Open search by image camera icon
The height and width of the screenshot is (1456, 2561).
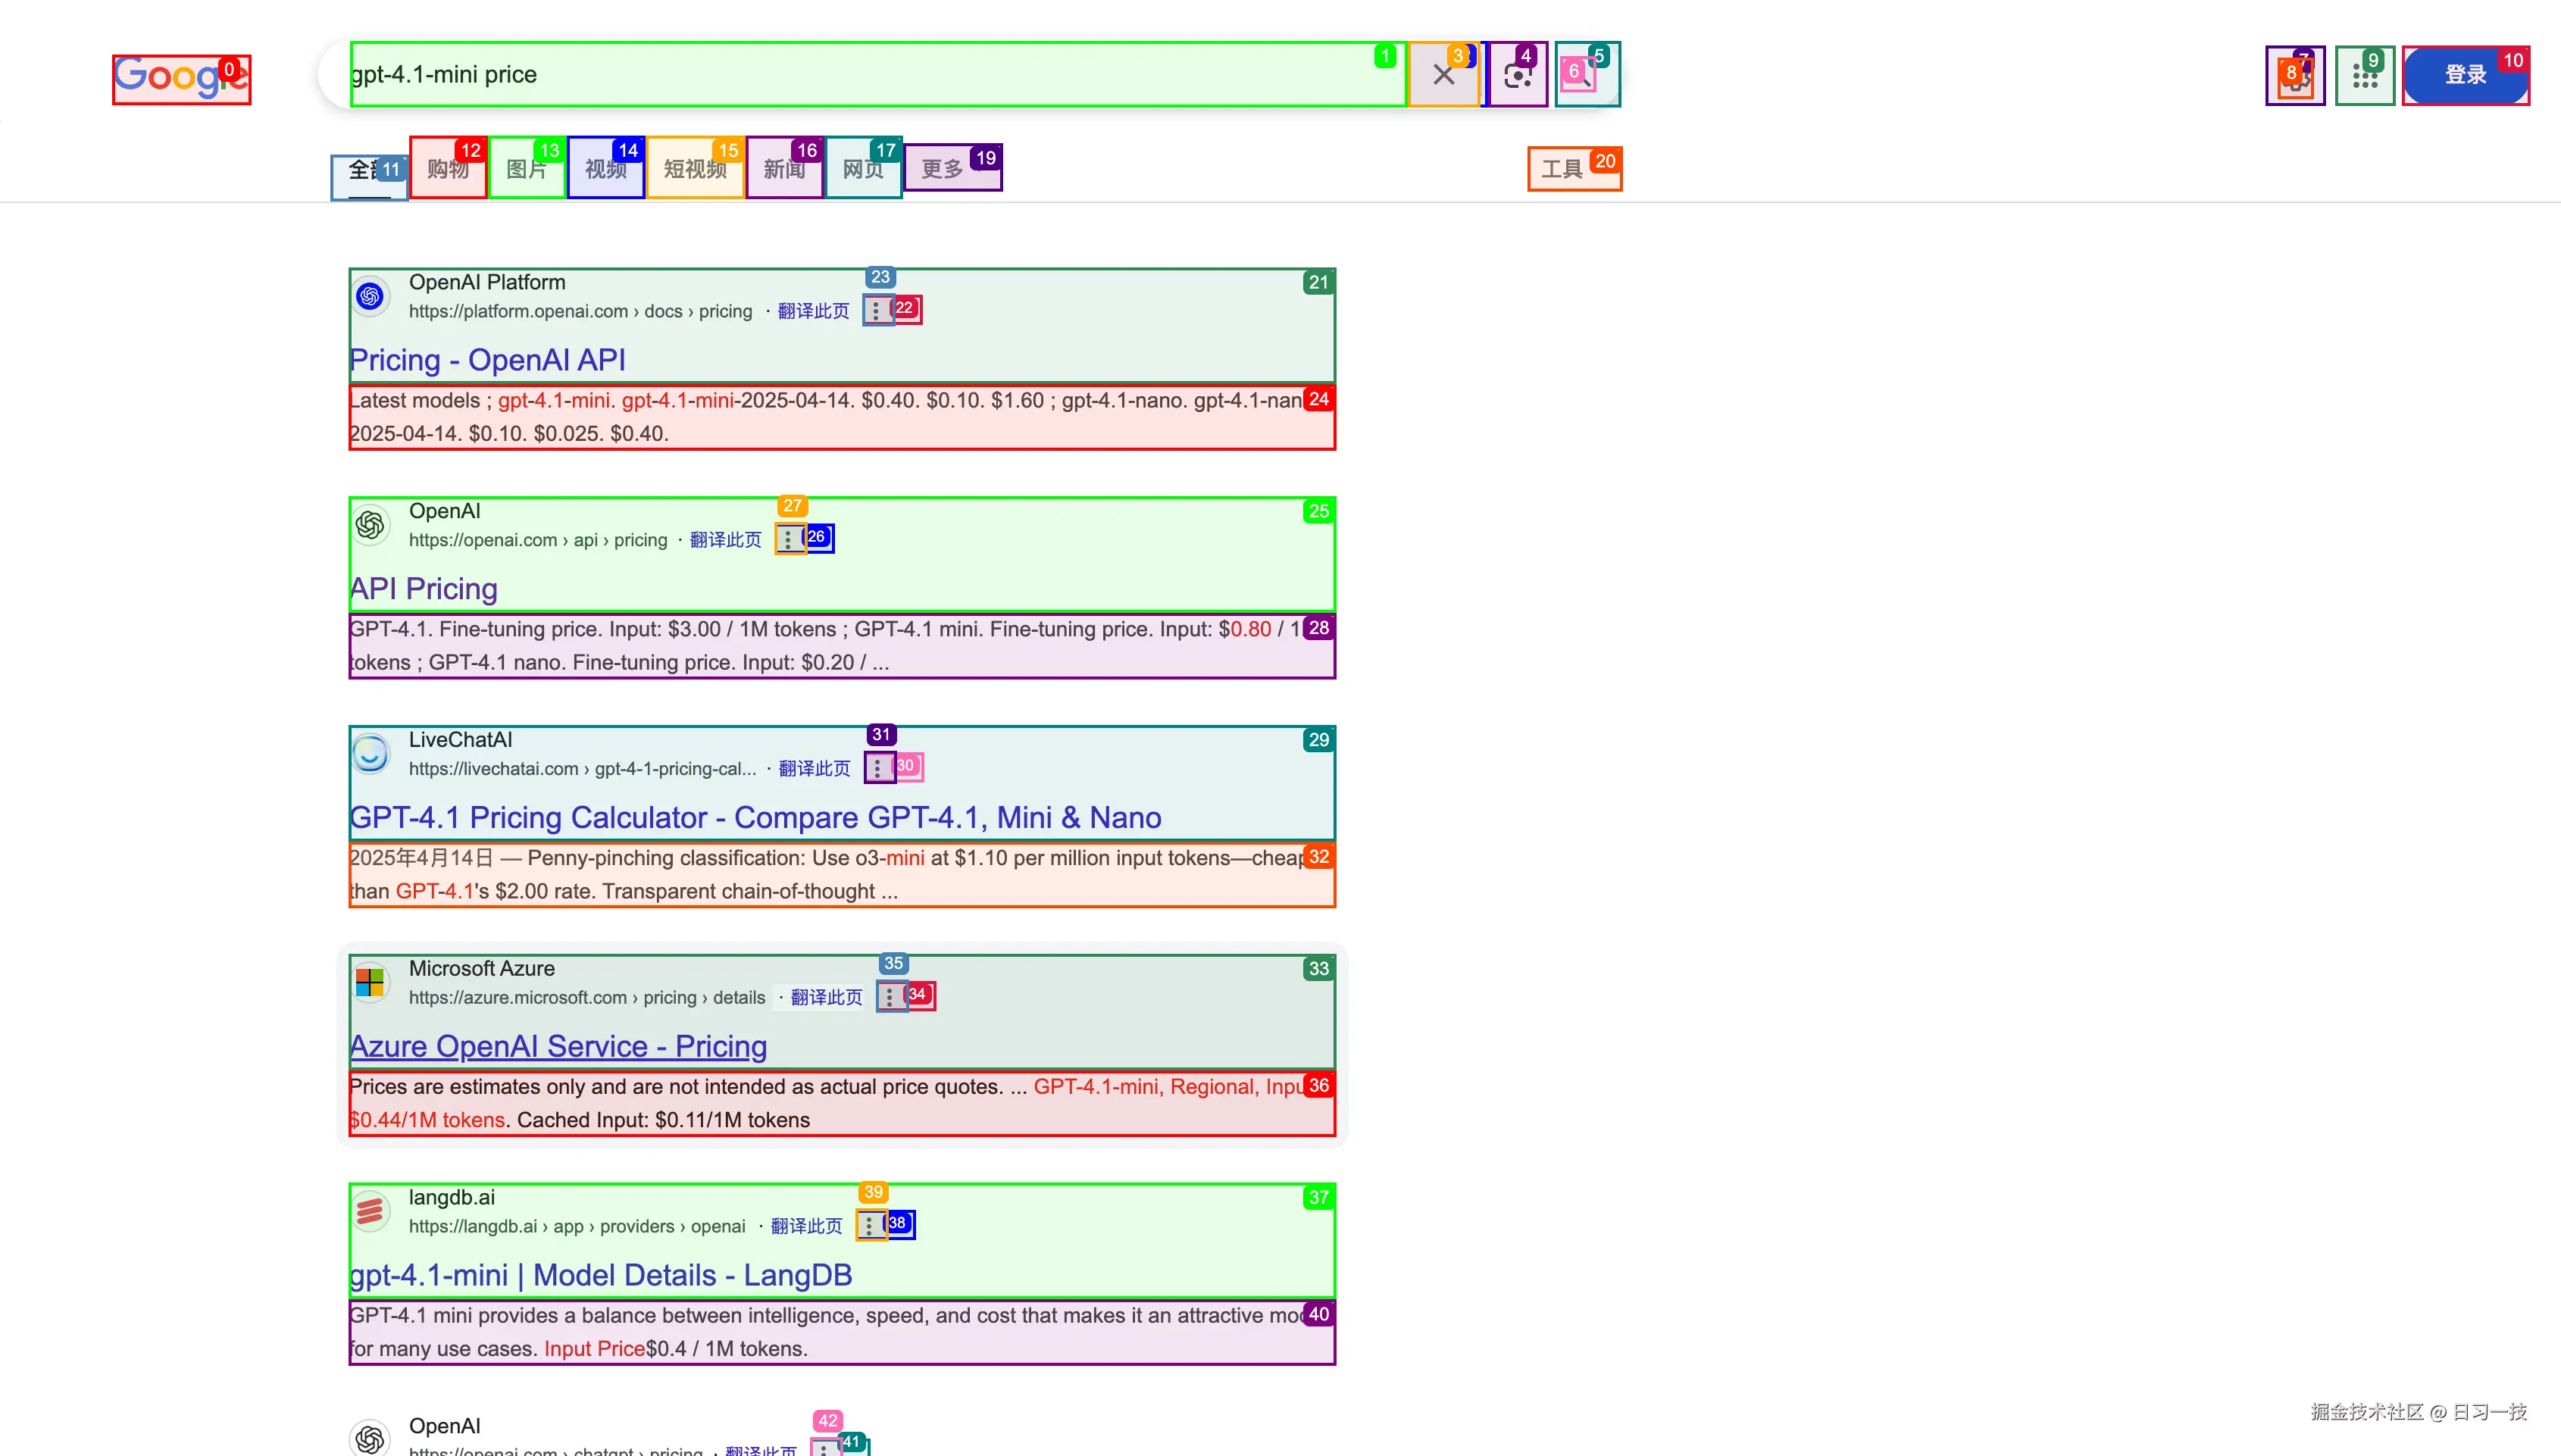tap(1516, 76)
